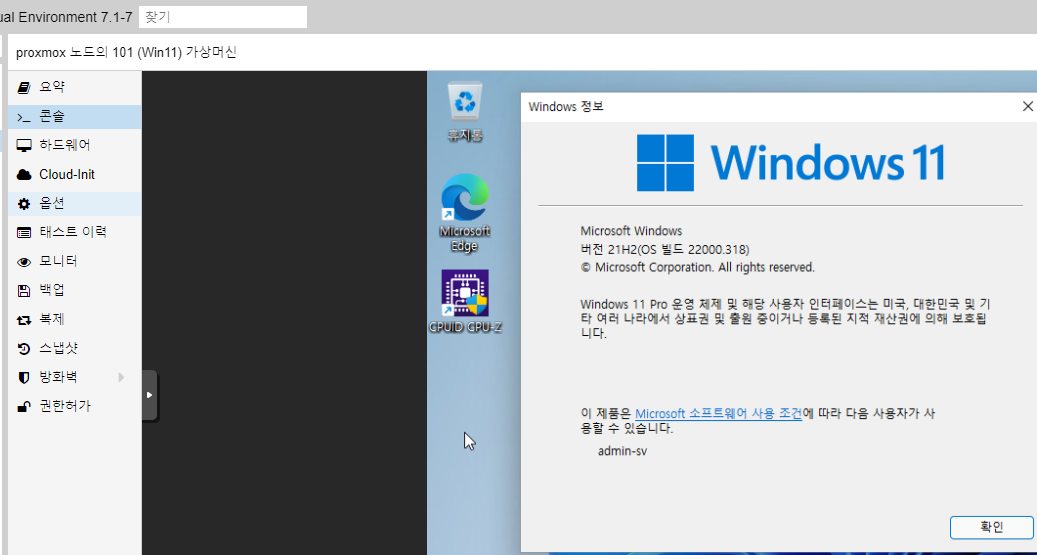Open the Cloud-Init section
Screen dimensions: 1037x555
75,174
